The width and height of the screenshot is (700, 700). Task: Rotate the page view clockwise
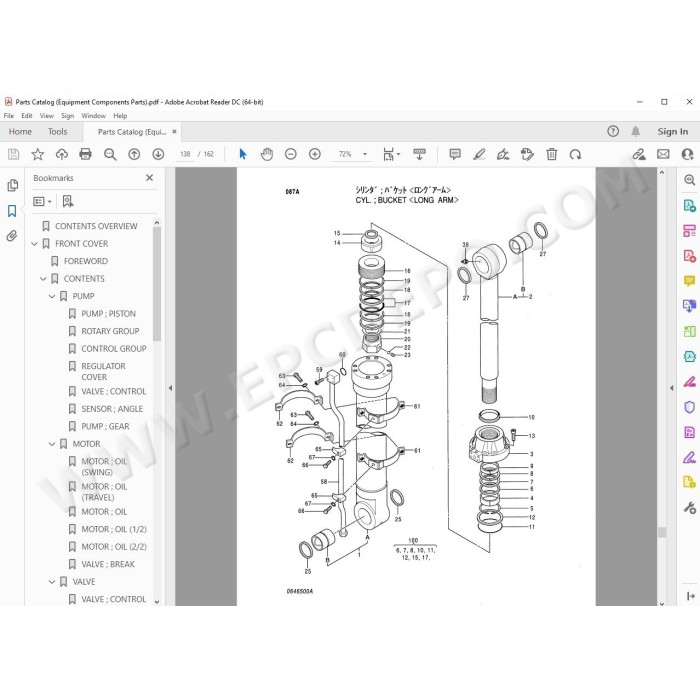click(575, 154)
